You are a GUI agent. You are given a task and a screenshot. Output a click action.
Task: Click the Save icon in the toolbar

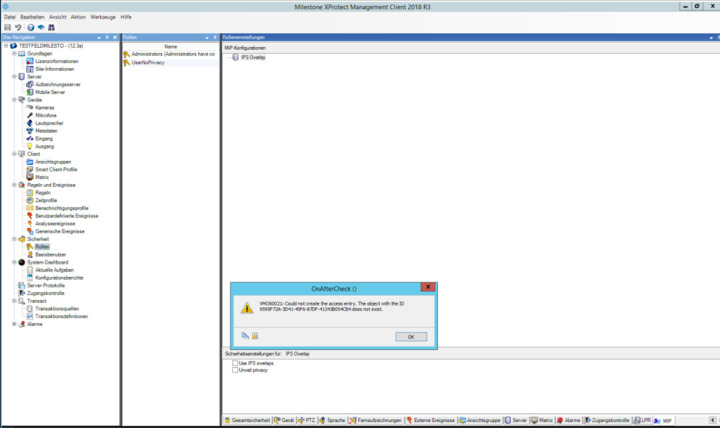(x=6, y=27)
